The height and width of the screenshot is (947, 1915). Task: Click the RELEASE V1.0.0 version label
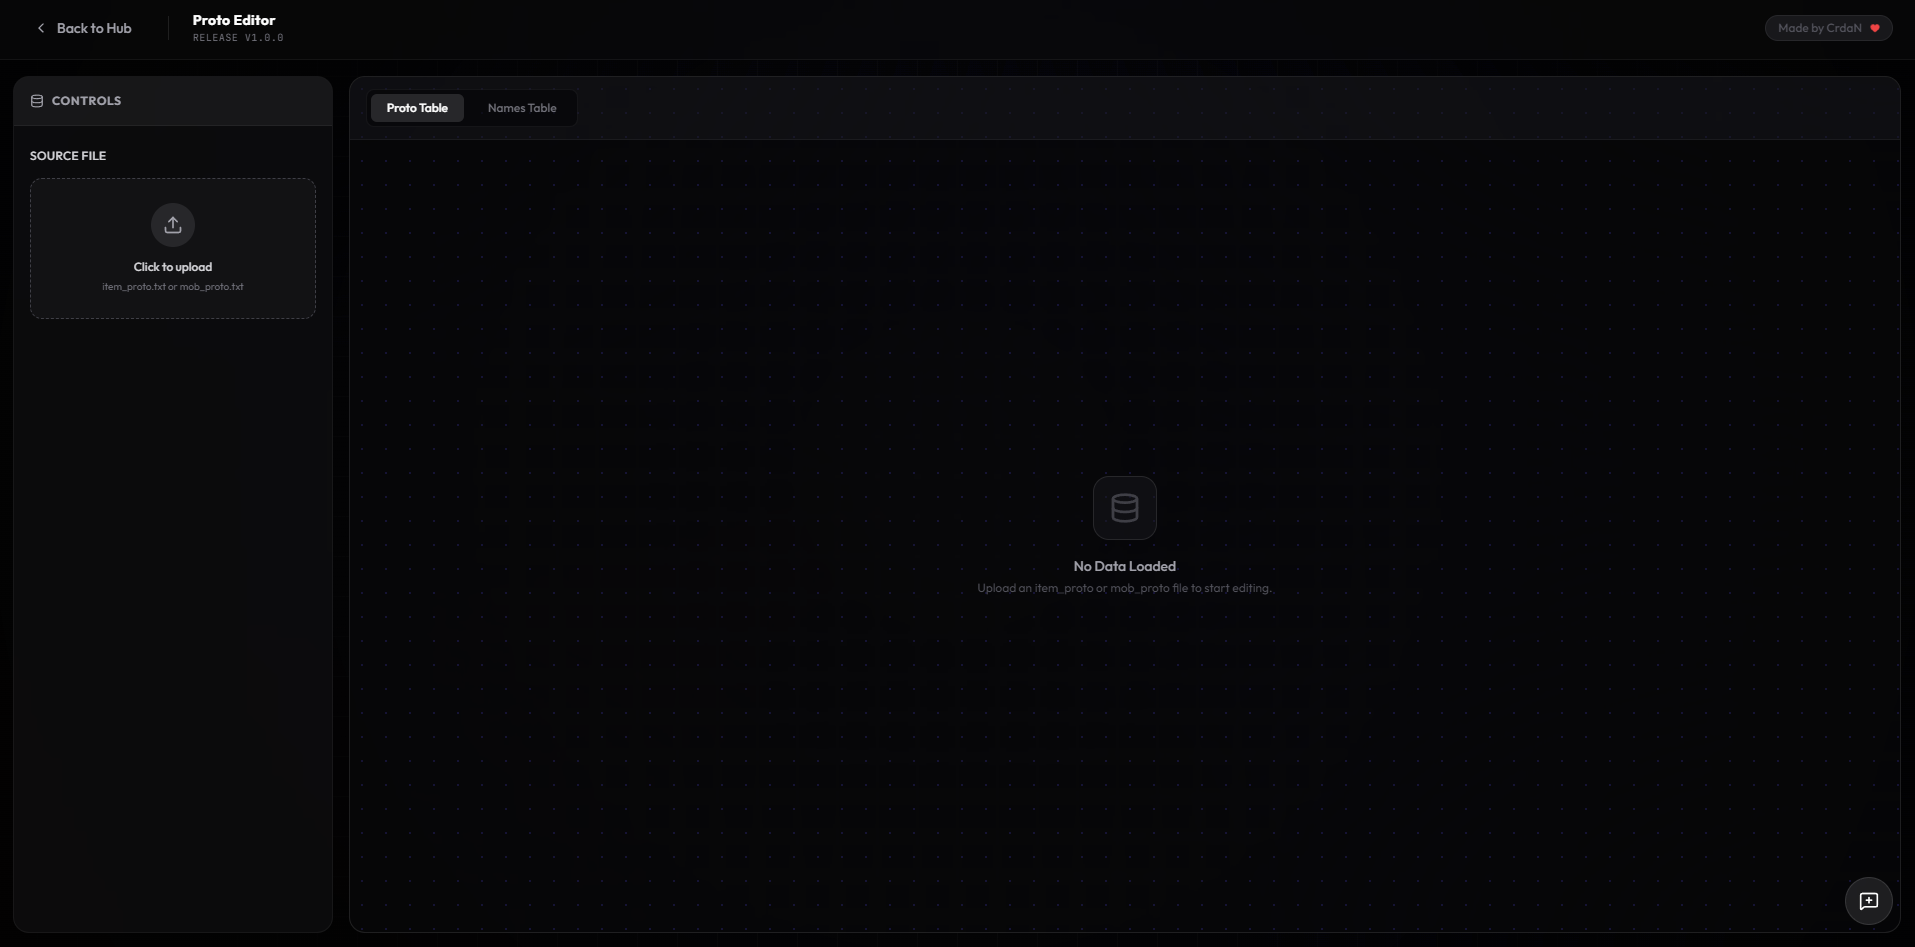click(238, 38)
